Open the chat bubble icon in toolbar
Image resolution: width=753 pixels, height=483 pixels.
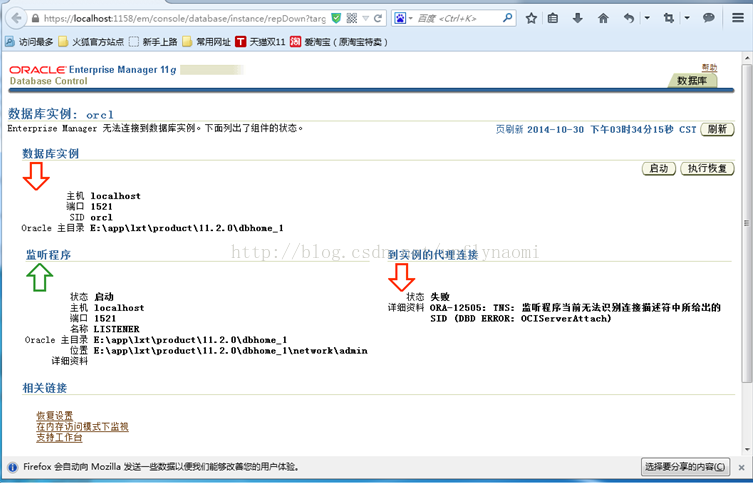point(708,18)
